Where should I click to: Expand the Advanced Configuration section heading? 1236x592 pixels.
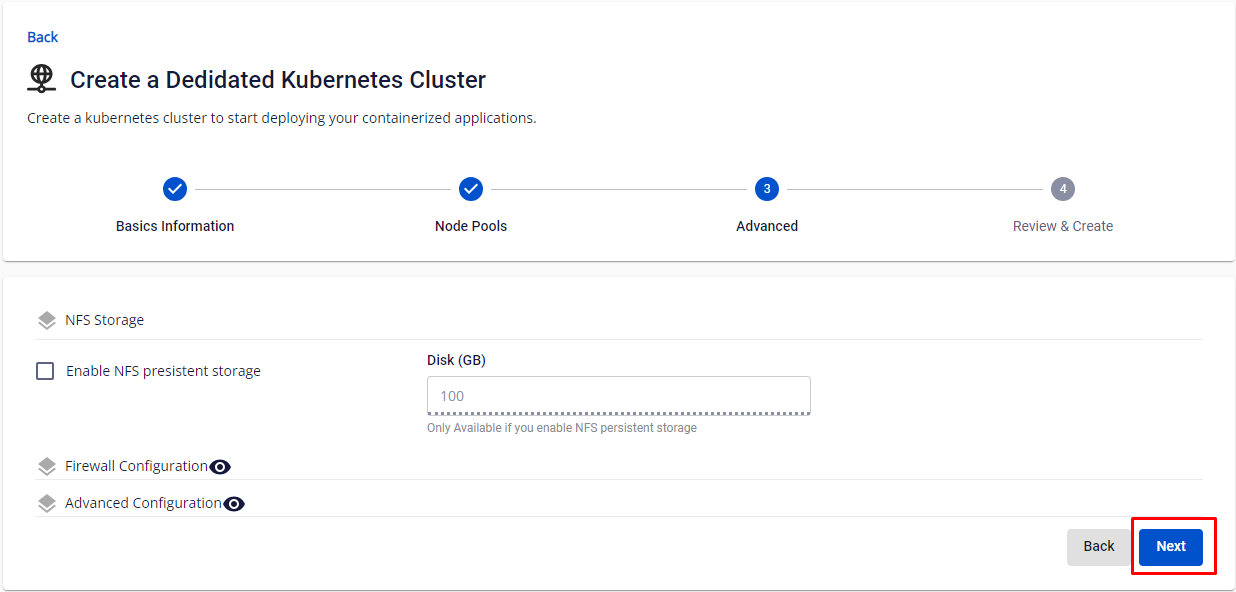pos(143,503)
